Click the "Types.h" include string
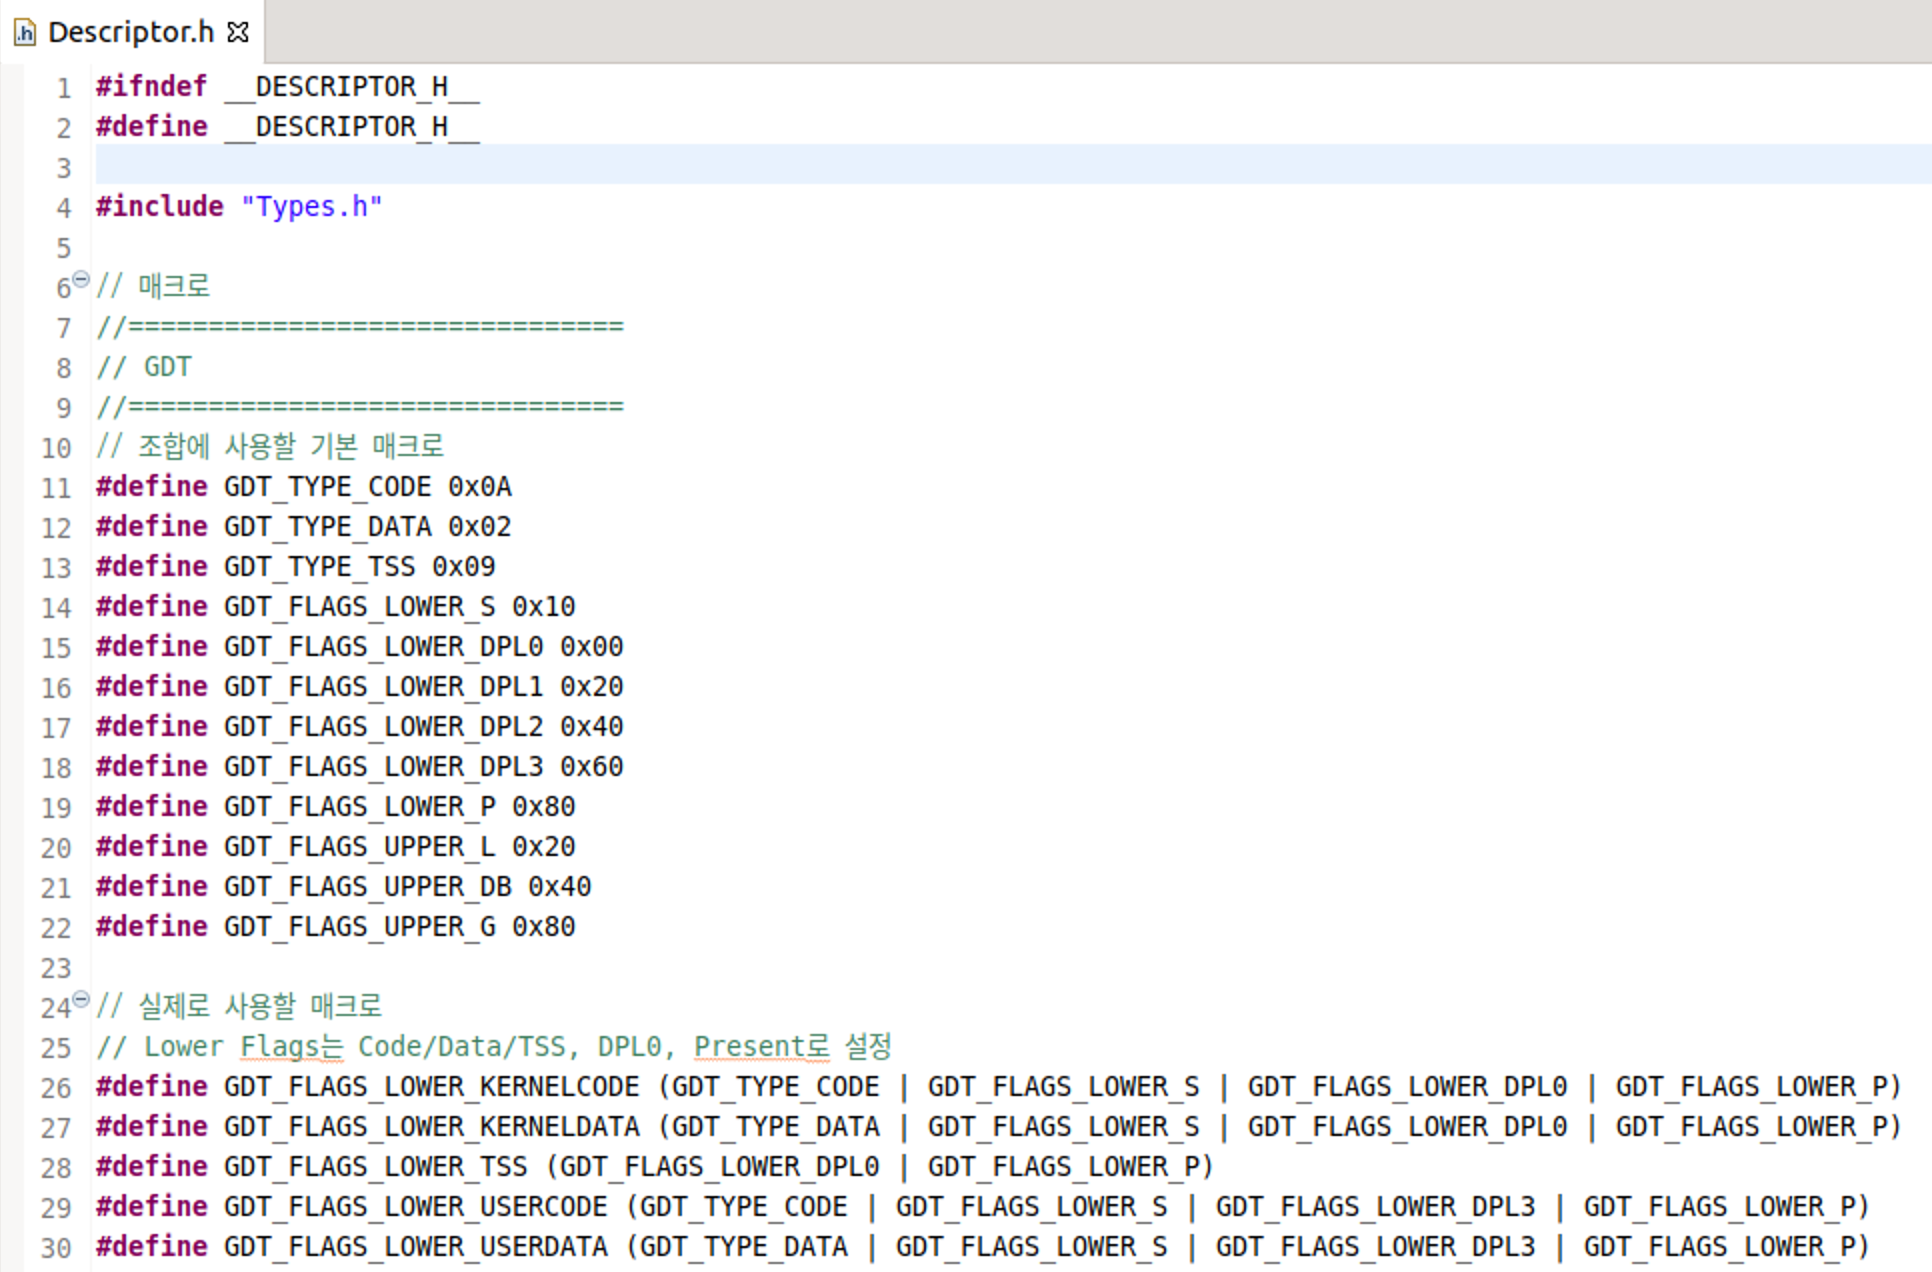Screen dimensions: 1932x1272 (x=311, y=207)
